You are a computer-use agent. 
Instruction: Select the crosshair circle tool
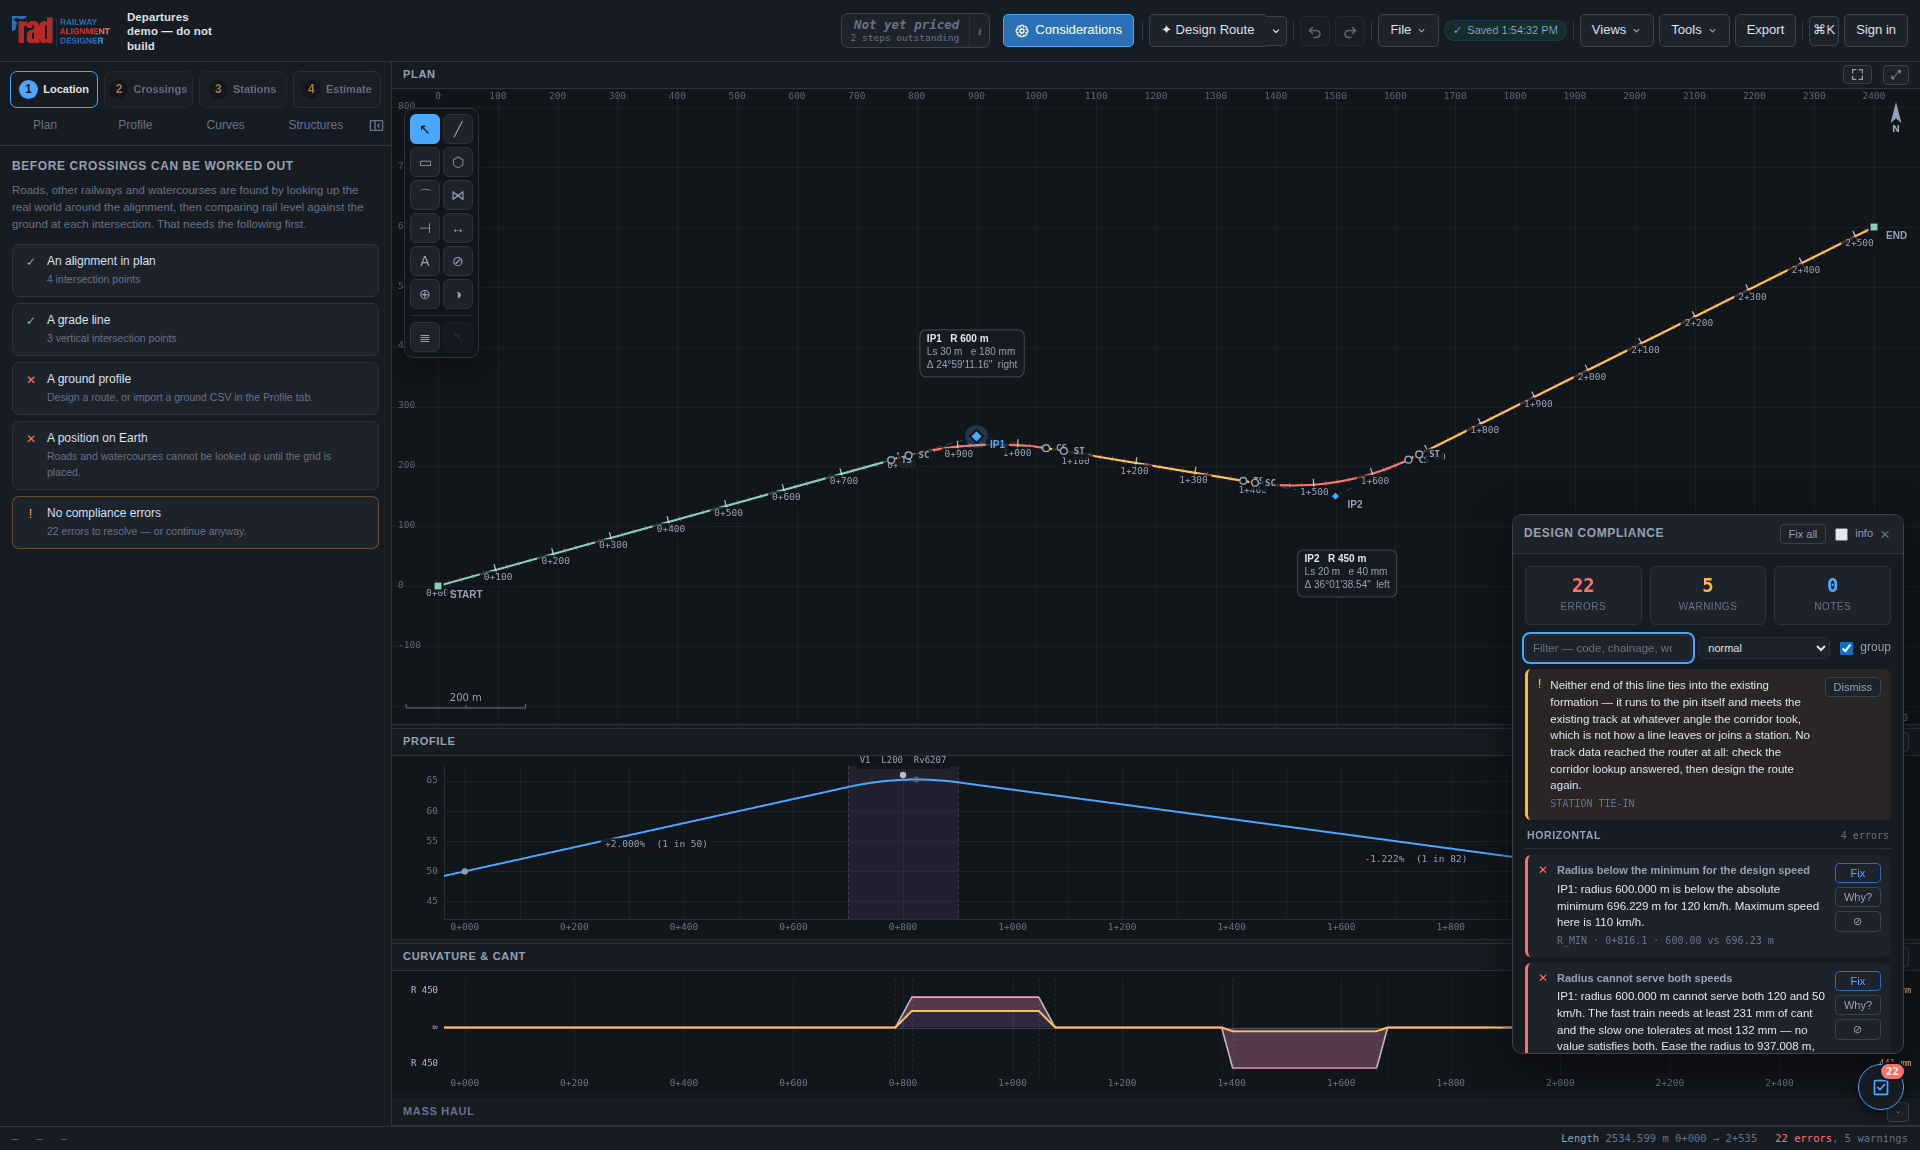tap(425, 294)
